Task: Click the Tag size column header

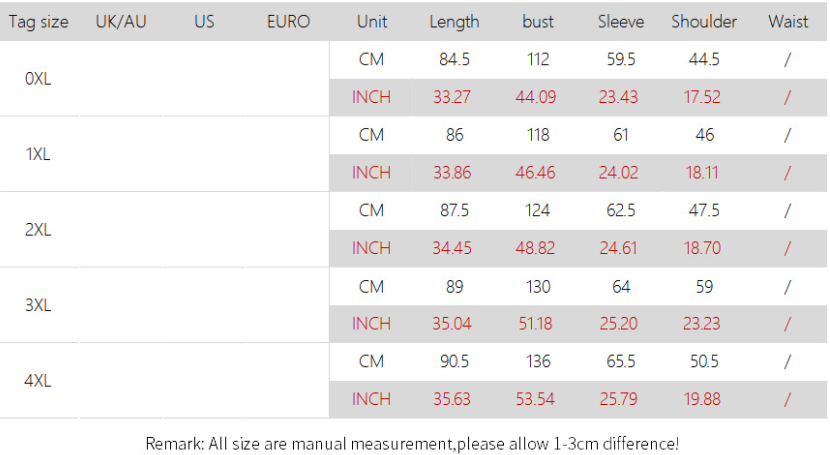Action: (39, 21)
